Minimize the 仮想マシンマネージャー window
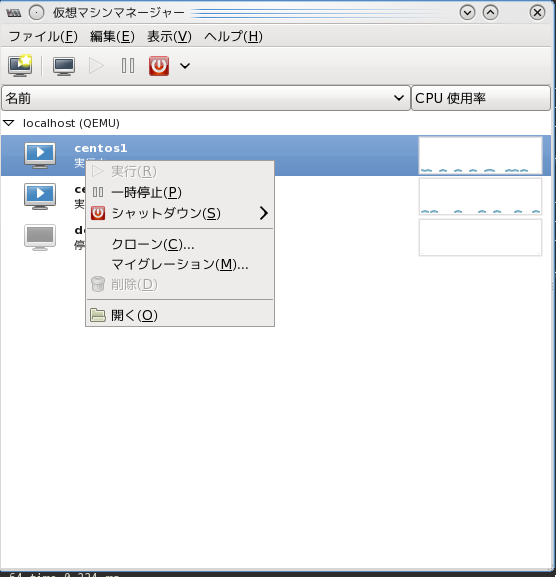Image resolution: width=556 pixels, height=577 pixels. click(467, 13)
